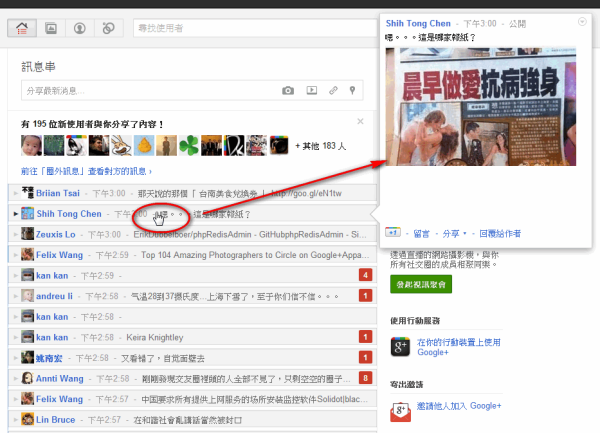Click the 下午3:00 timestamp in popup

[x=480, y=24]
